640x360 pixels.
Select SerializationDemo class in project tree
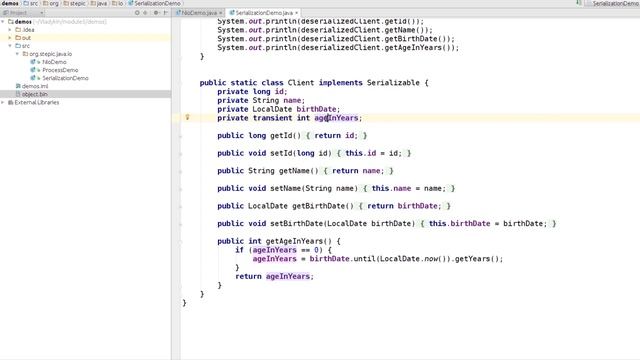65,78
